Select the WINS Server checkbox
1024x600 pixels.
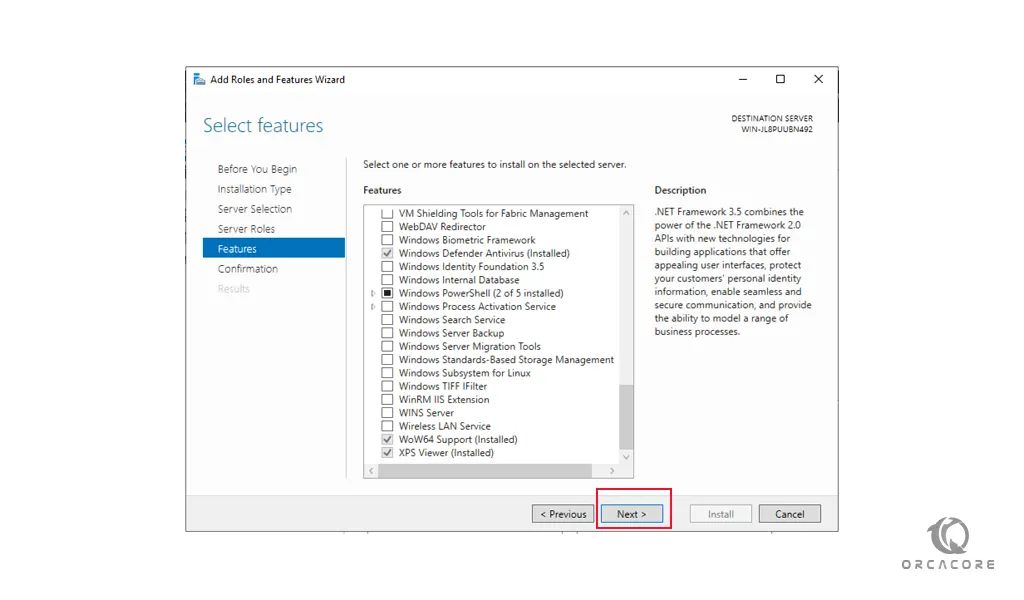click(387, 413)
